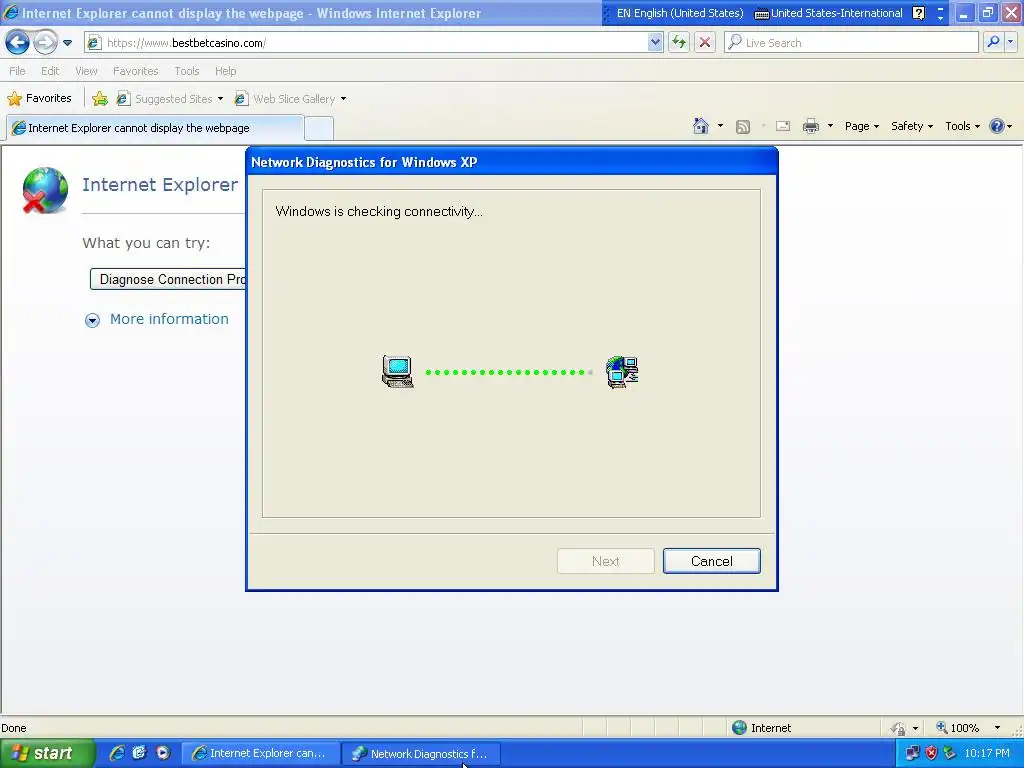The width and height of the screenshot is (1024, 768).
Task: Click the Safely Remove Hardware tray icon
Action: pos(950,754)
